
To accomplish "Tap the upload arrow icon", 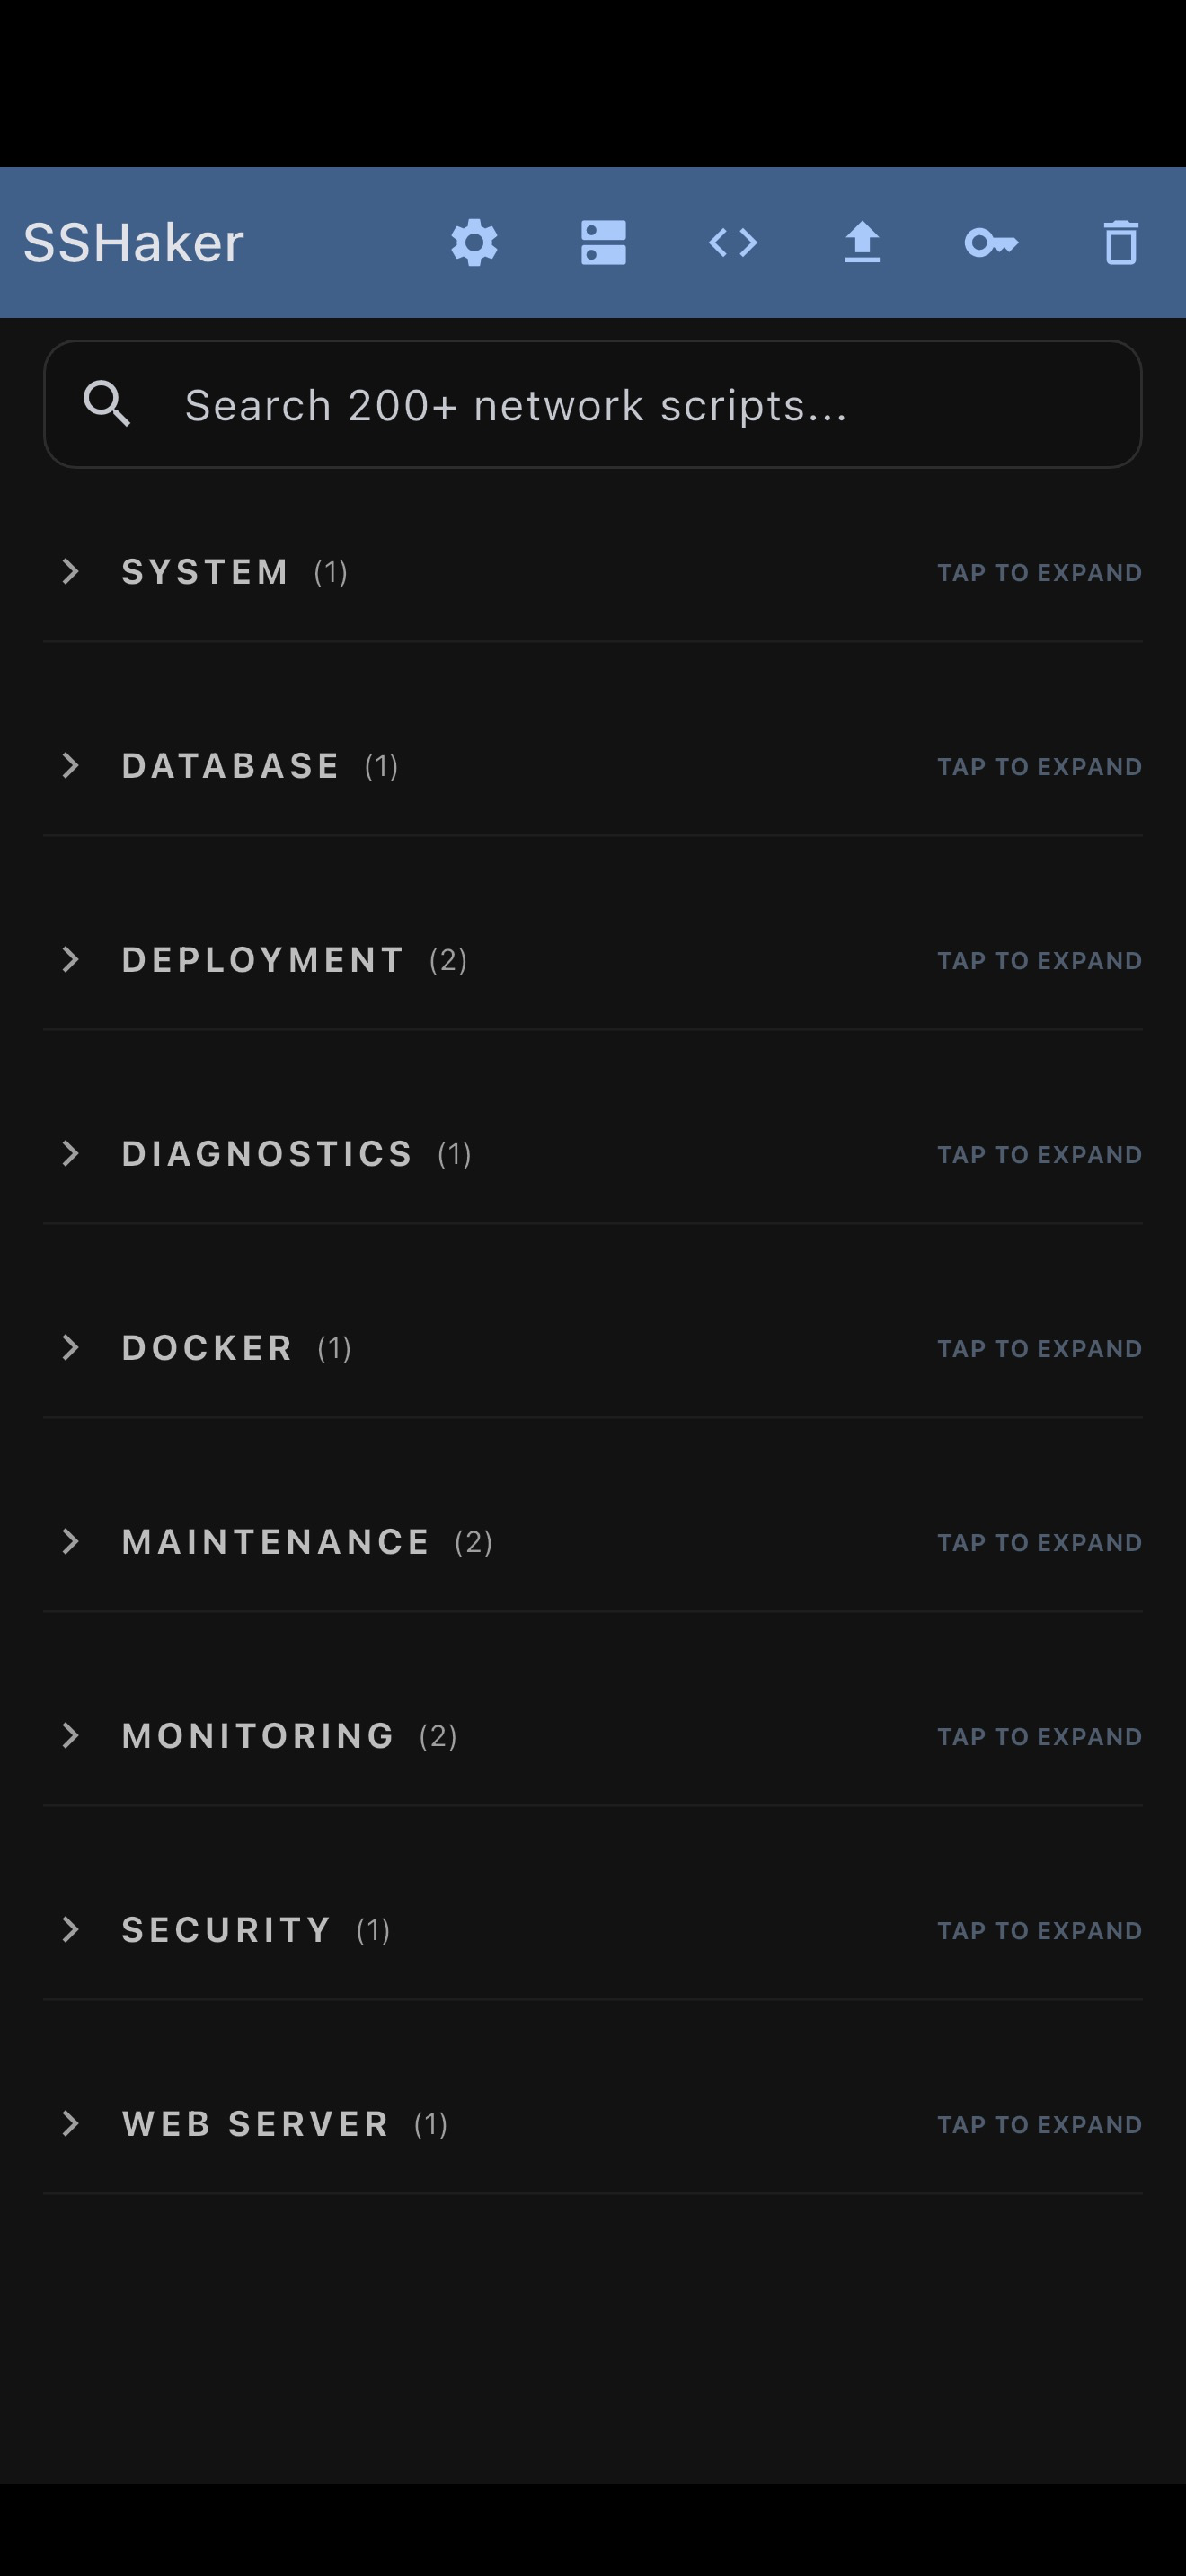I will 862,243.
